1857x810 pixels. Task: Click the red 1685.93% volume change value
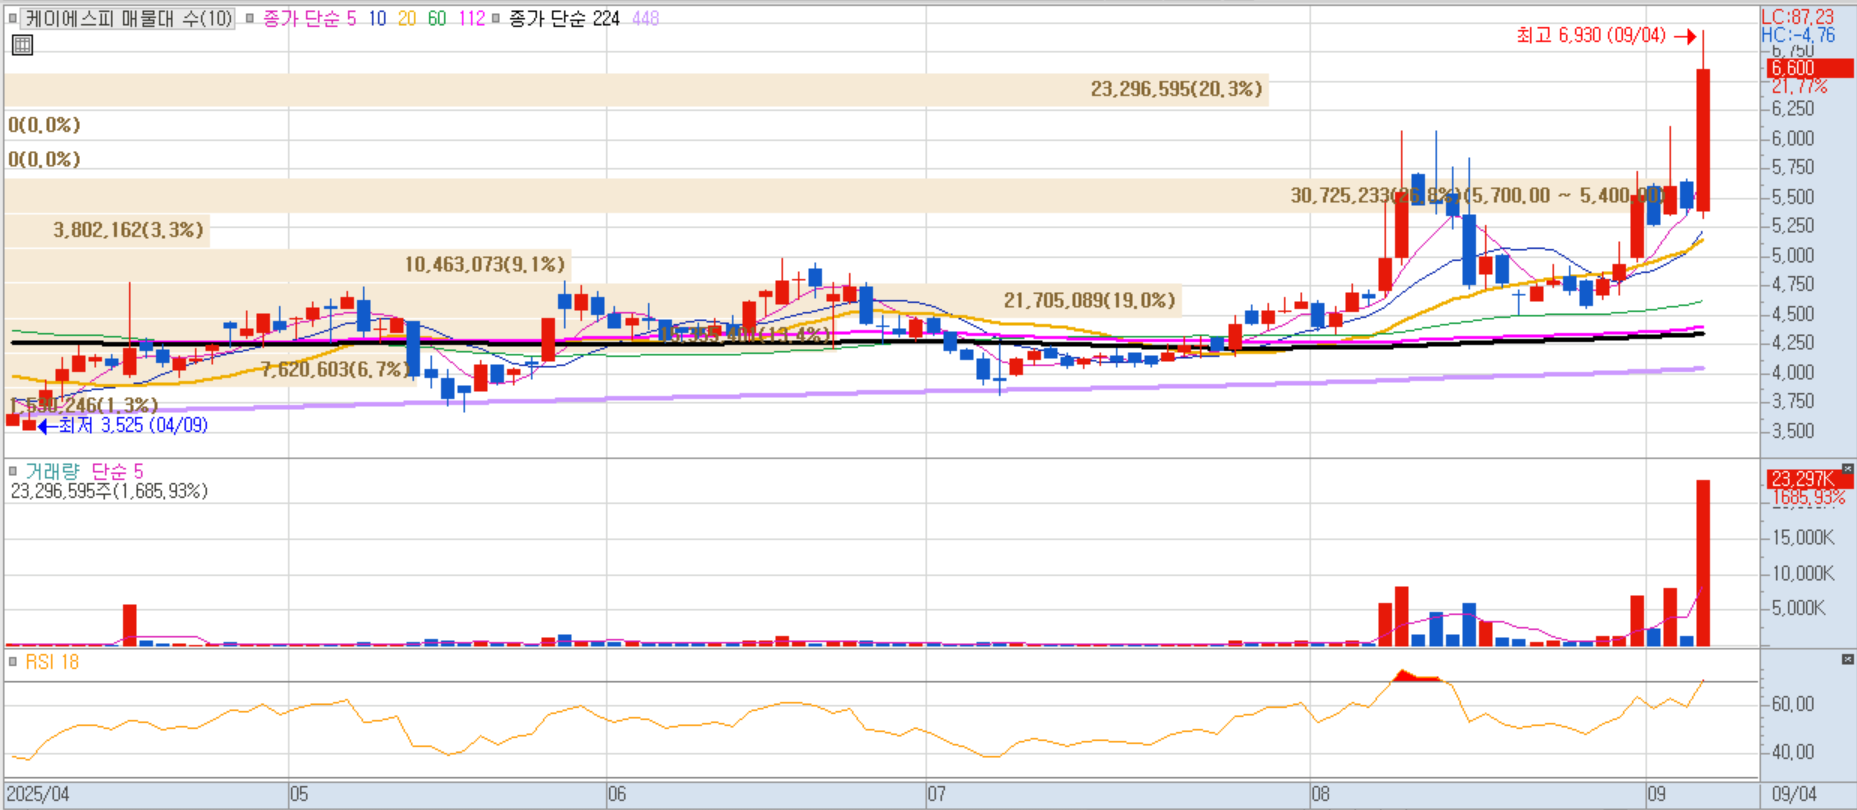[x=1808, y=497]
